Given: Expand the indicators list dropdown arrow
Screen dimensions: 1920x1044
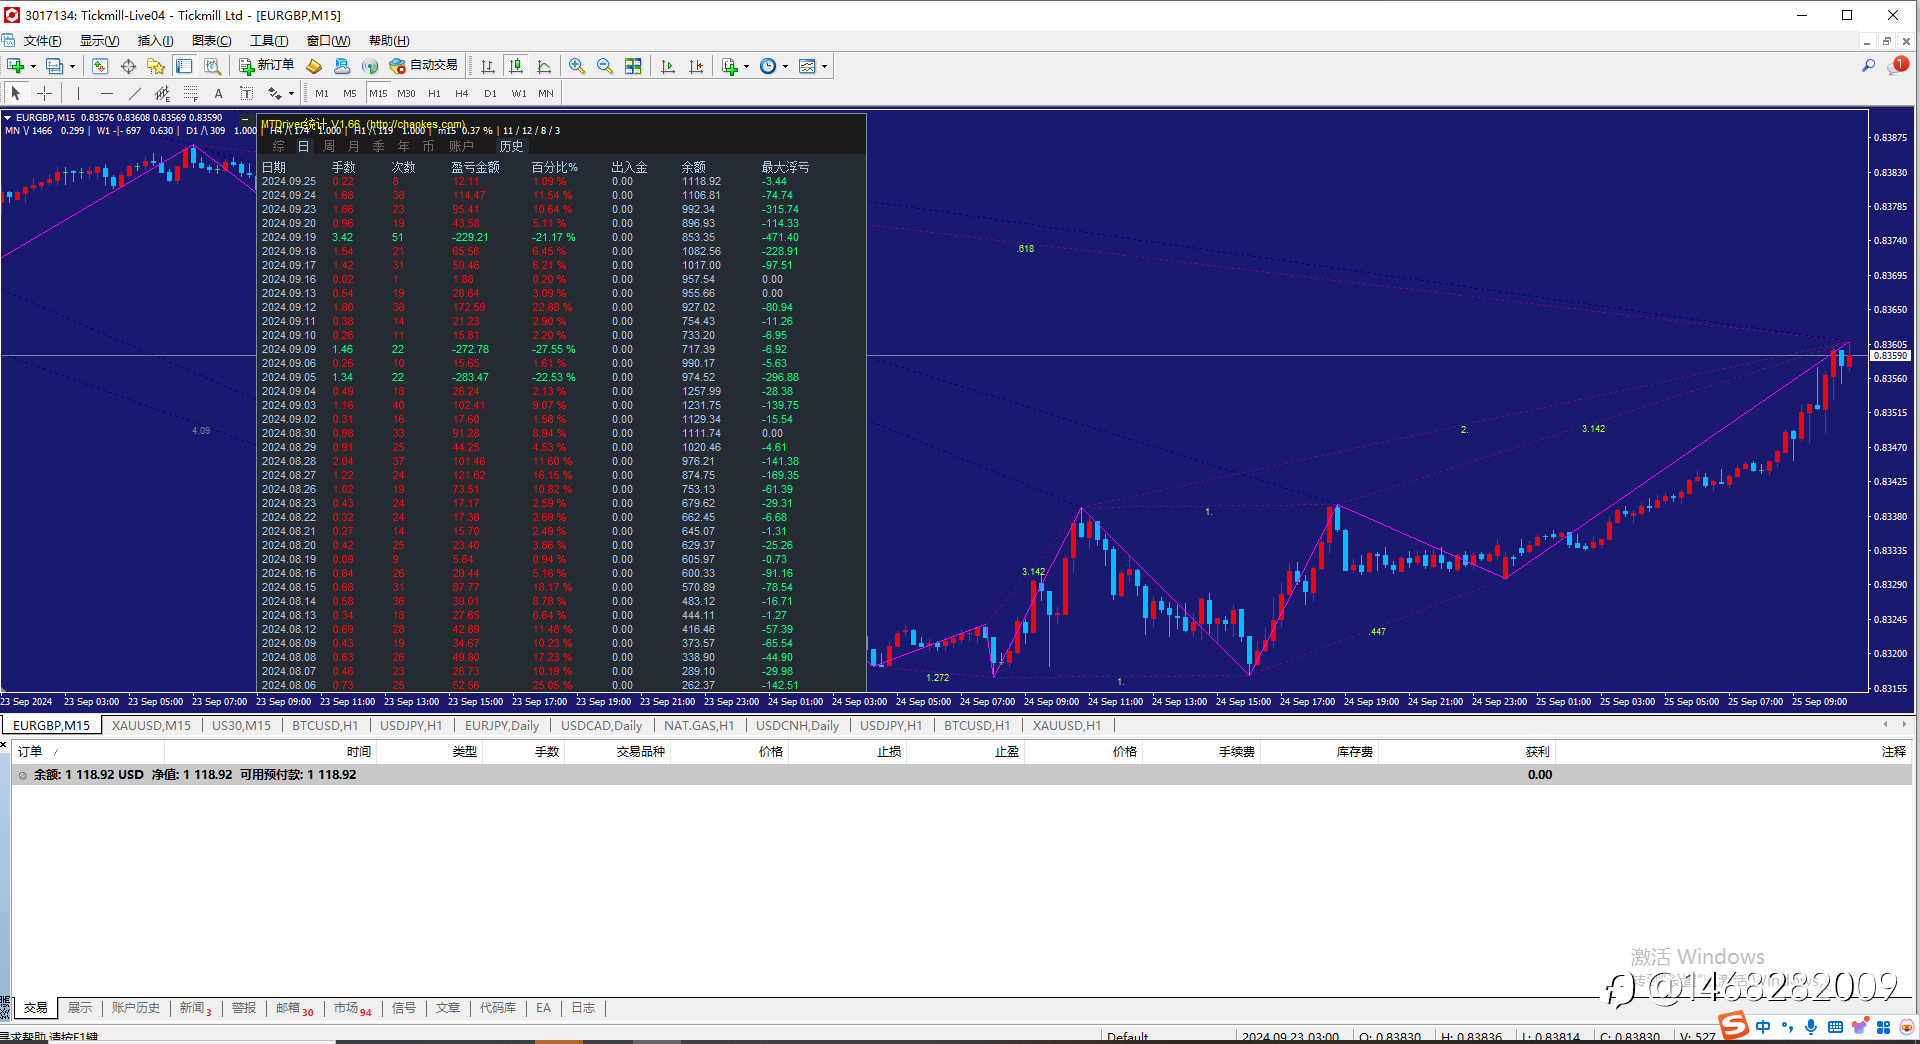Looking at the screenshot, I should coord(747,67).
